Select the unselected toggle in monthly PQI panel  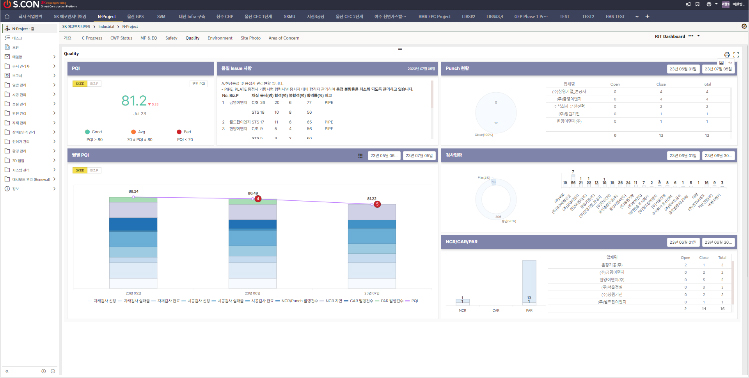pyautogui.click(x=94, y=170)
